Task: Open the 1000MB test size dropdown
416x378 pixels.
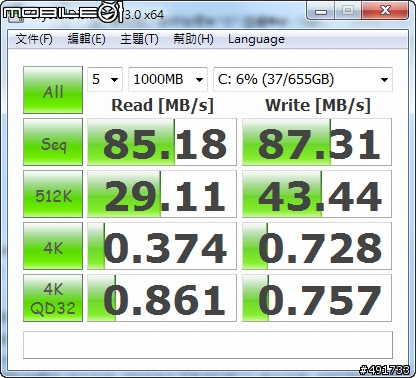Action: click(x=168, y=79)
